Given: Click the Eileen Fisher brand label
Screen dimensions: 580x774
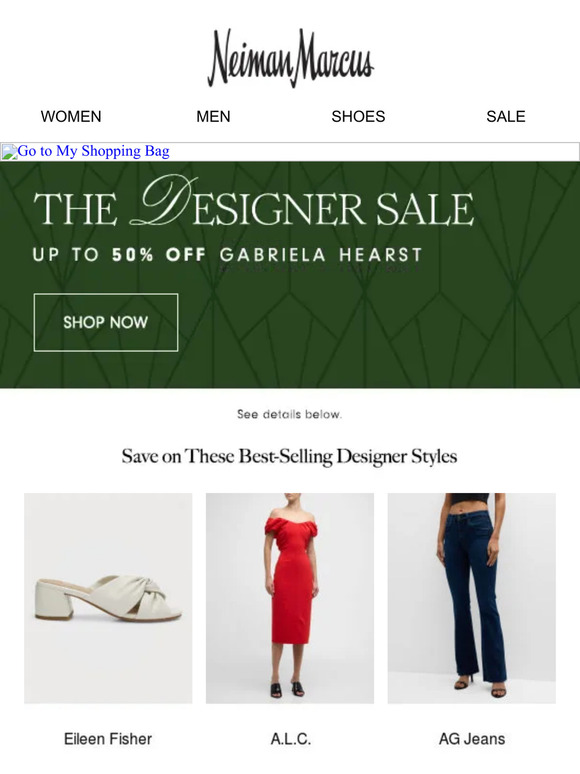Looking at the screenshot, I should [x=108, y=739].
